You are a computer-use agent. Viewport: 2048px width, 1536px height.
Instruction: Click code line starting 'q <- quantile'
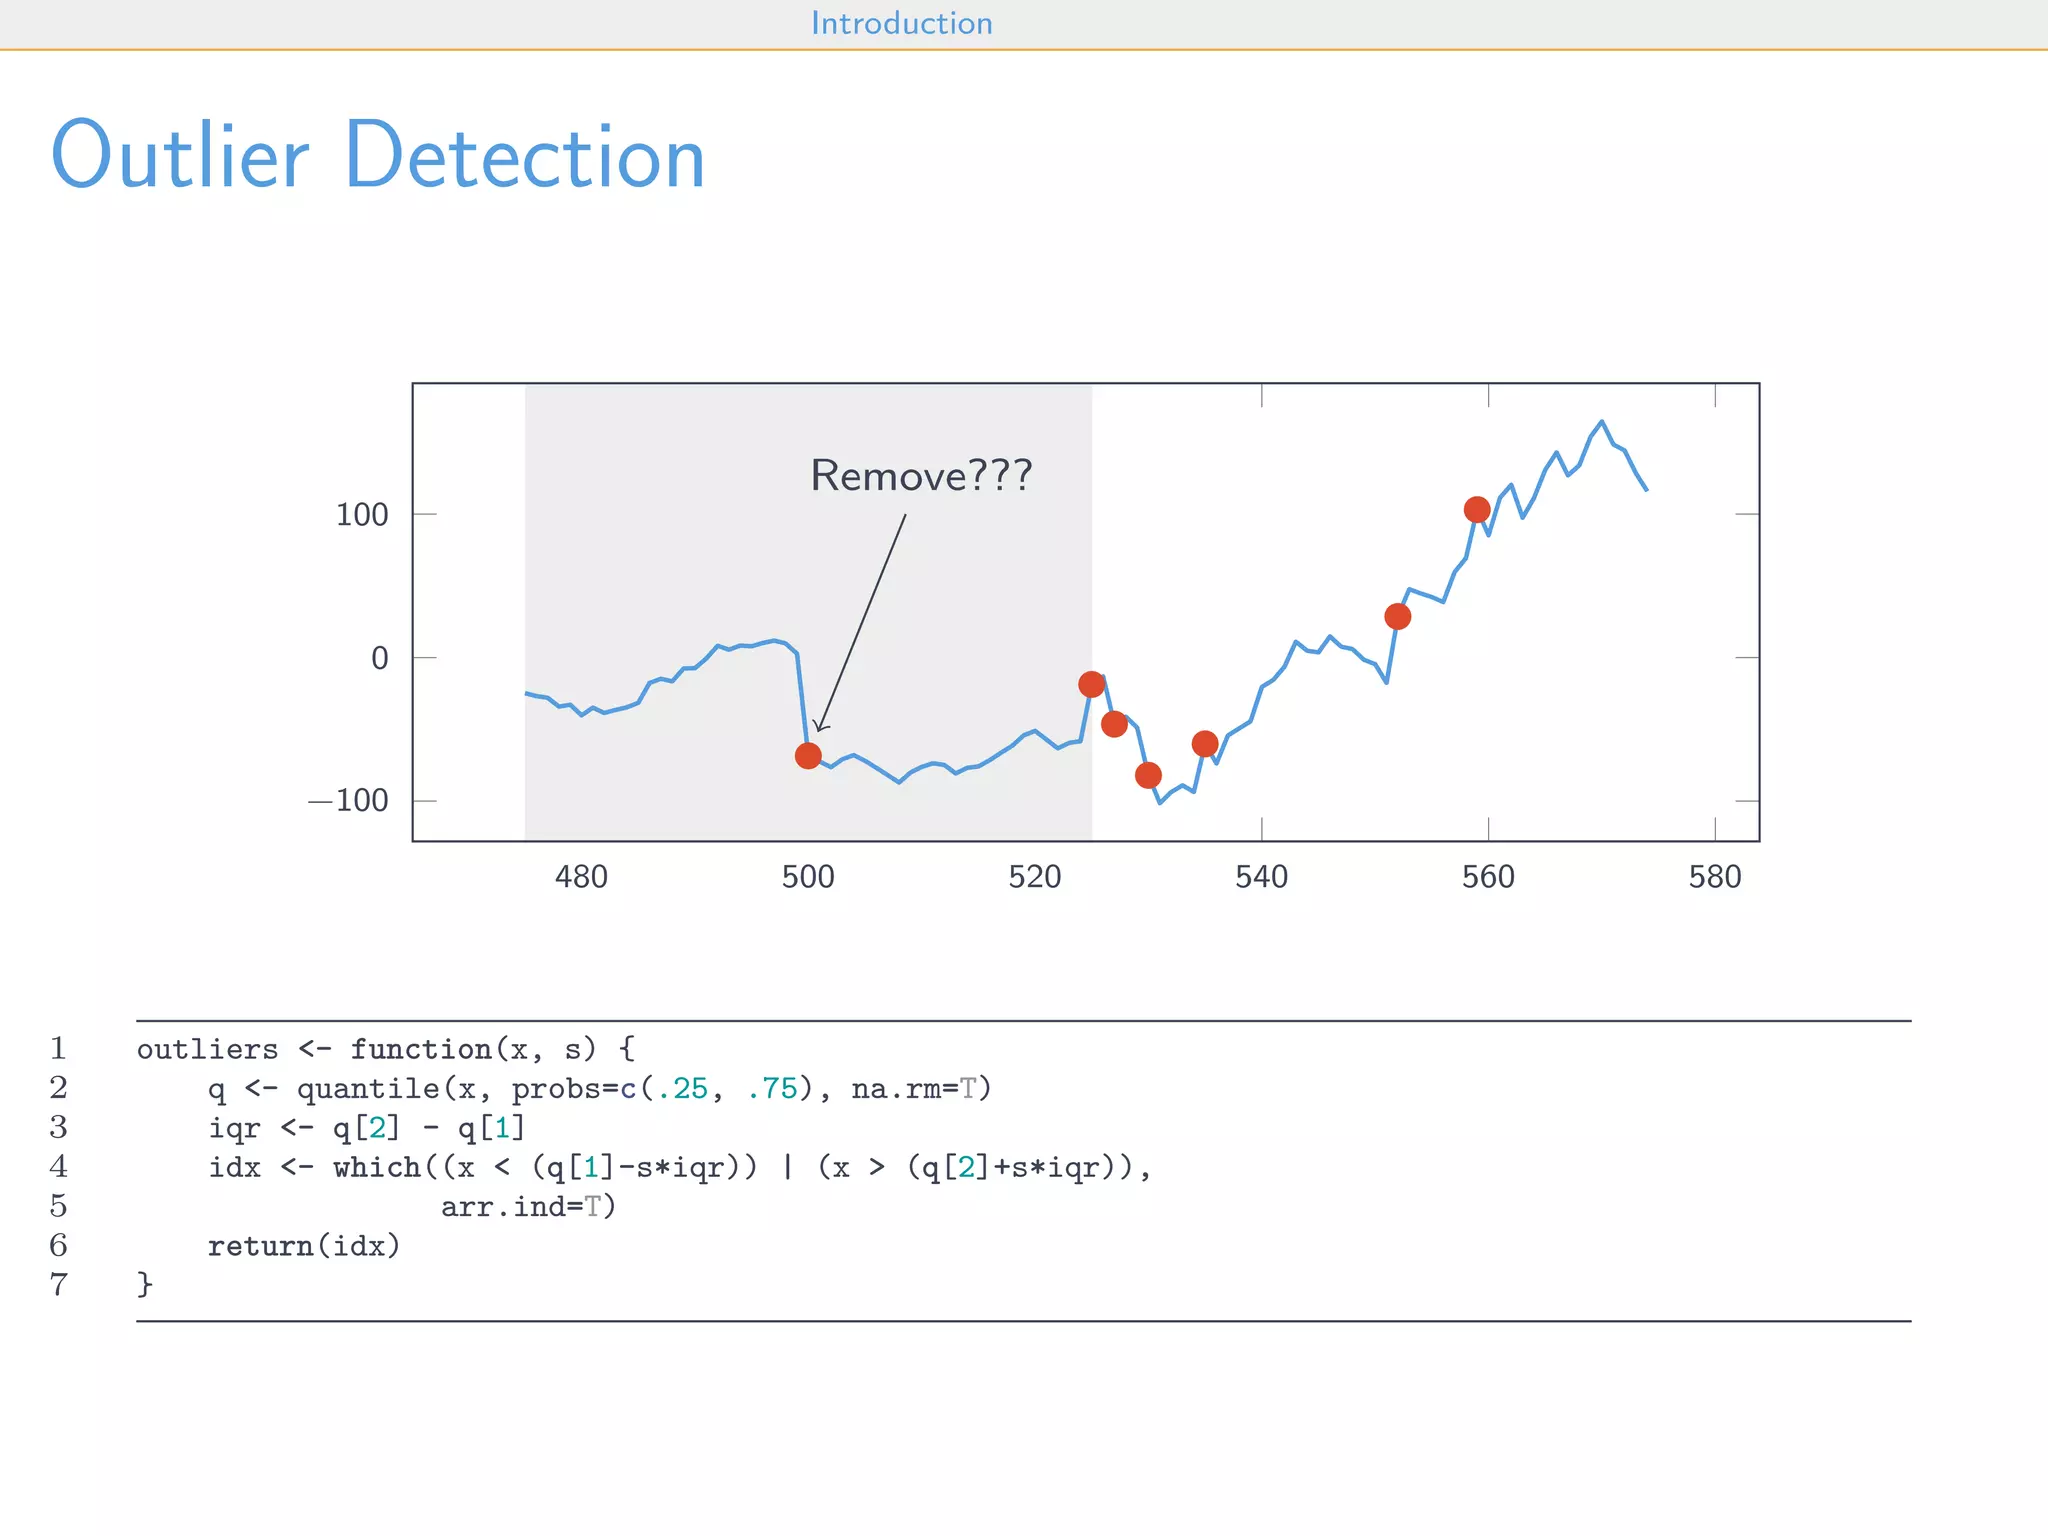600,1088
